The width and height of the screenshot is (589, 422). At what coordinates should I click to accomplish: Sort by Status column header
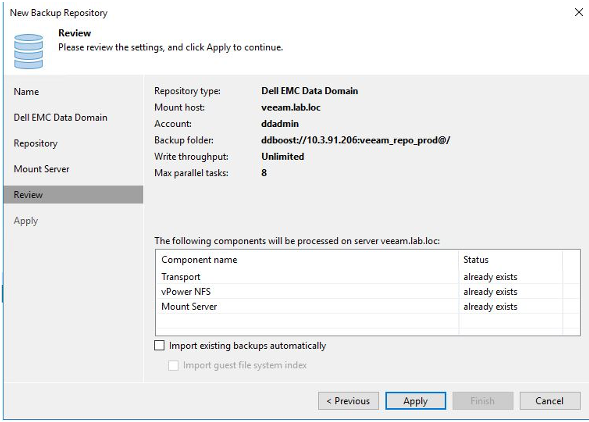tap(510, 260)
